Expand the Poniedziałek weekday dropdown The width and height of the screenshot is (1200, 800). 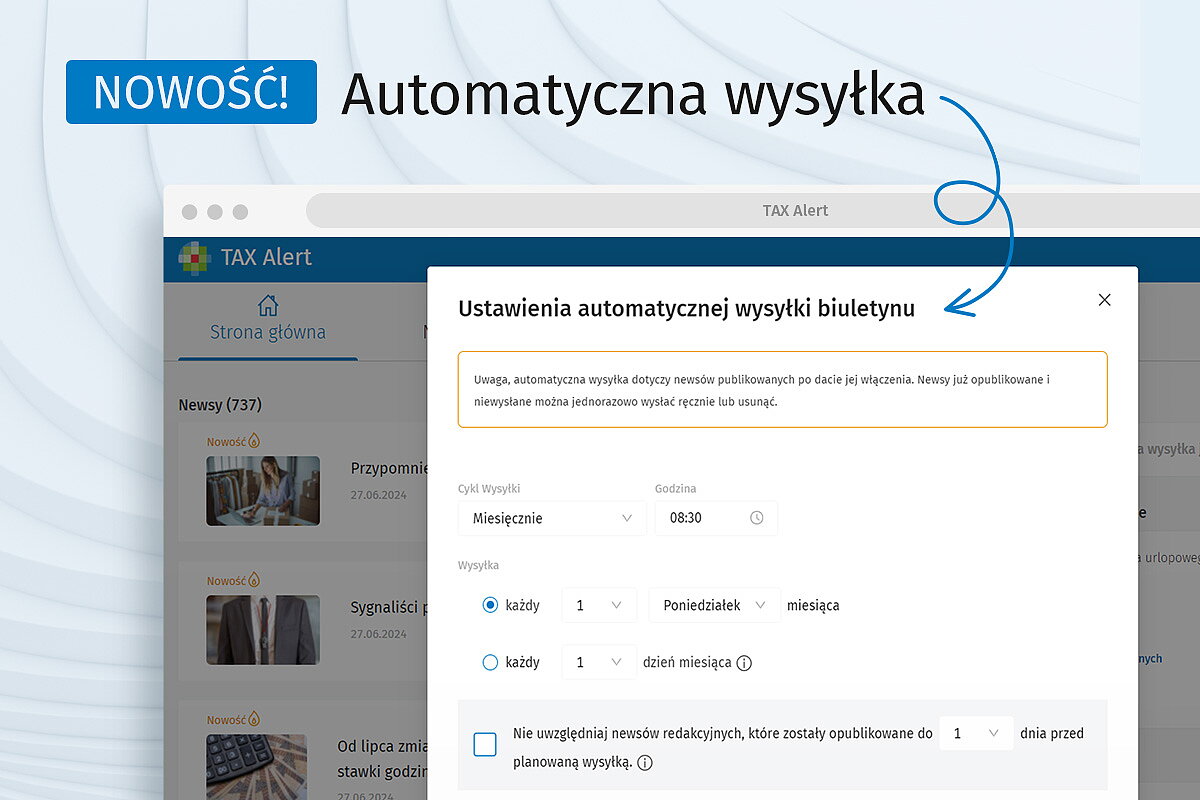(714, 605)
